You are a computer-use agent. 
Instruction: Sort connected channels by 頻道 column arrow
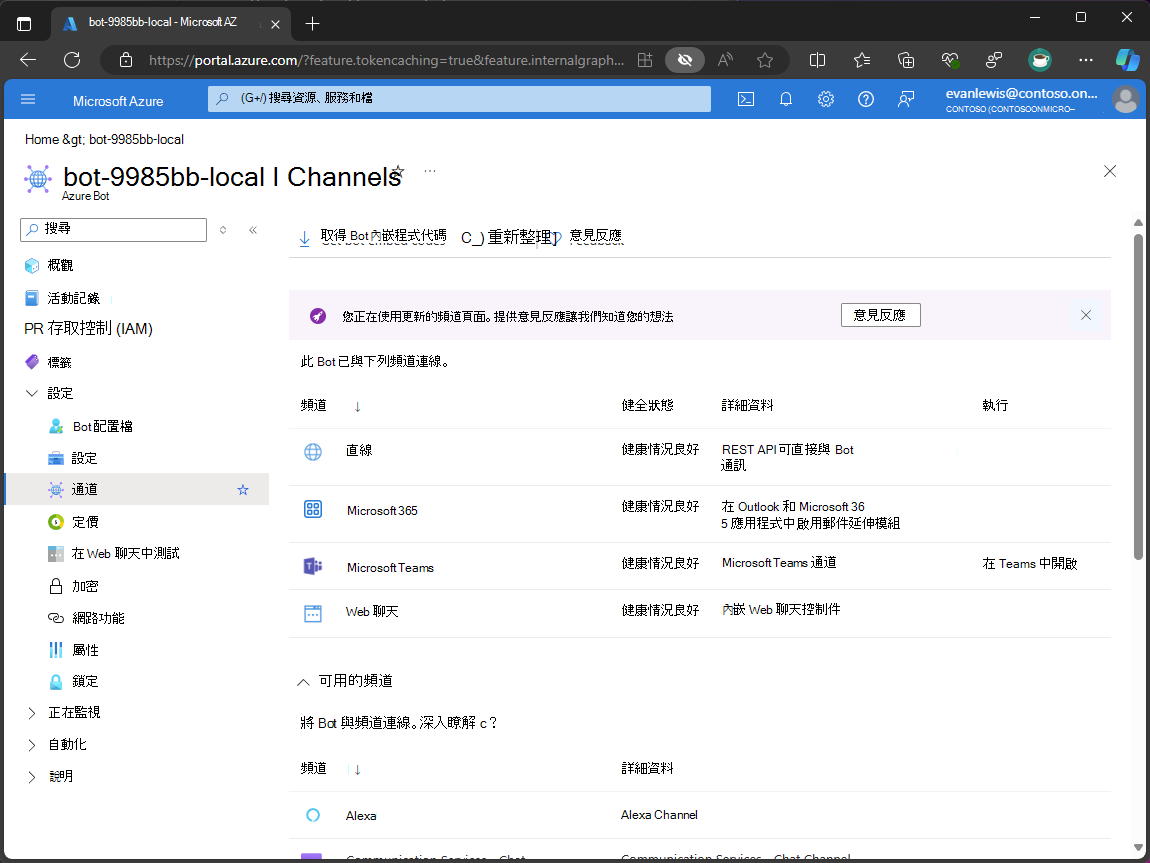357,406
